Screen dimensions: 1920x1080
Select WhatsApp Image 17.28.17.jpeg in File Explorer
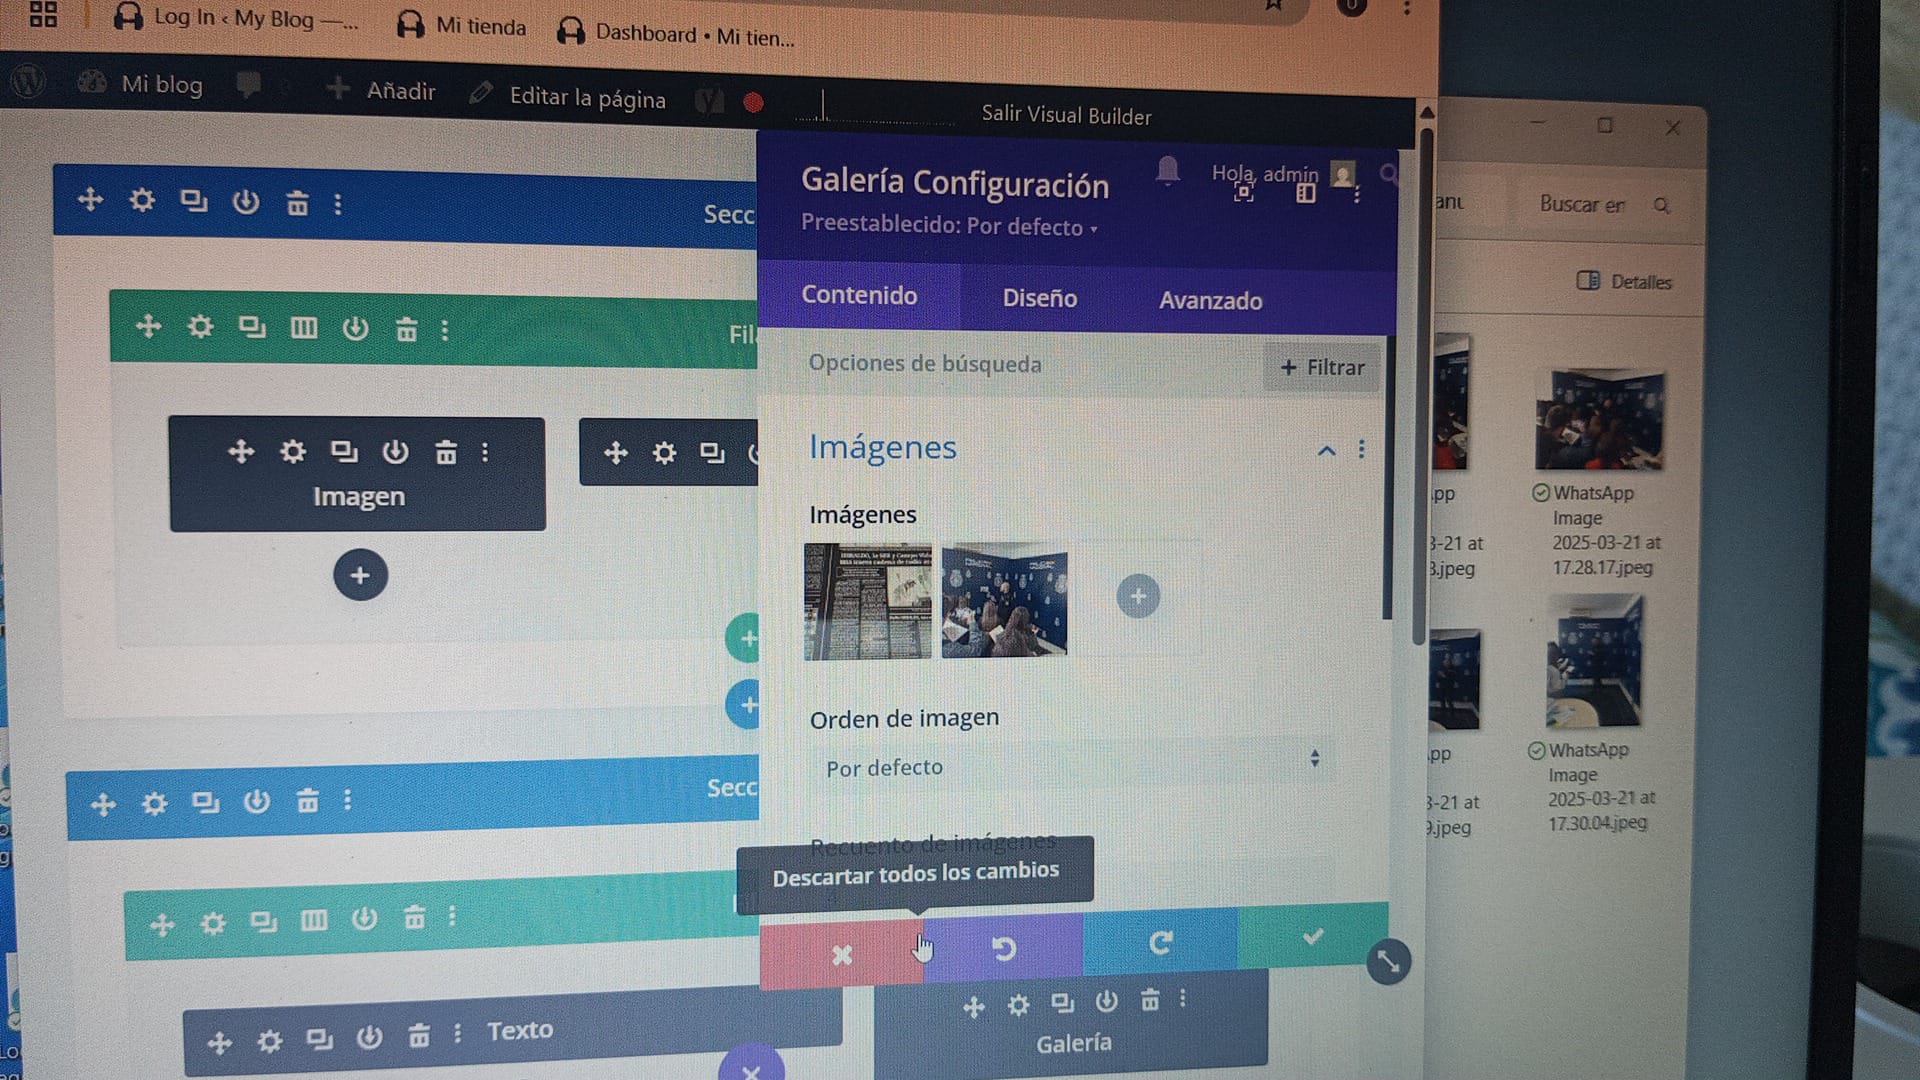1601,472
